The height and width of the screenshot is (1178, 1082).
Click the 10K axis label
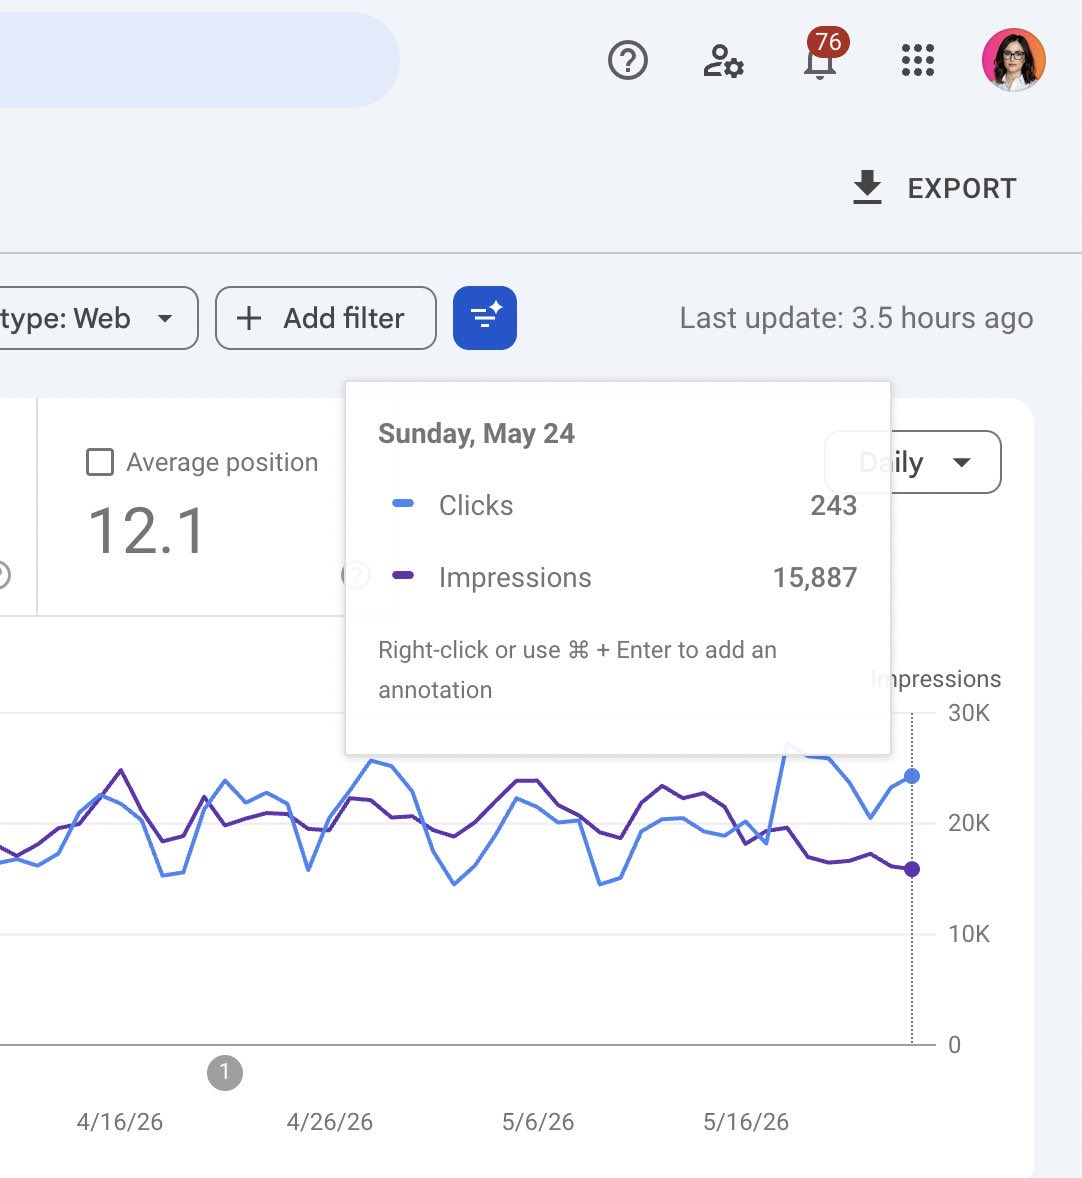click(969, 934)
